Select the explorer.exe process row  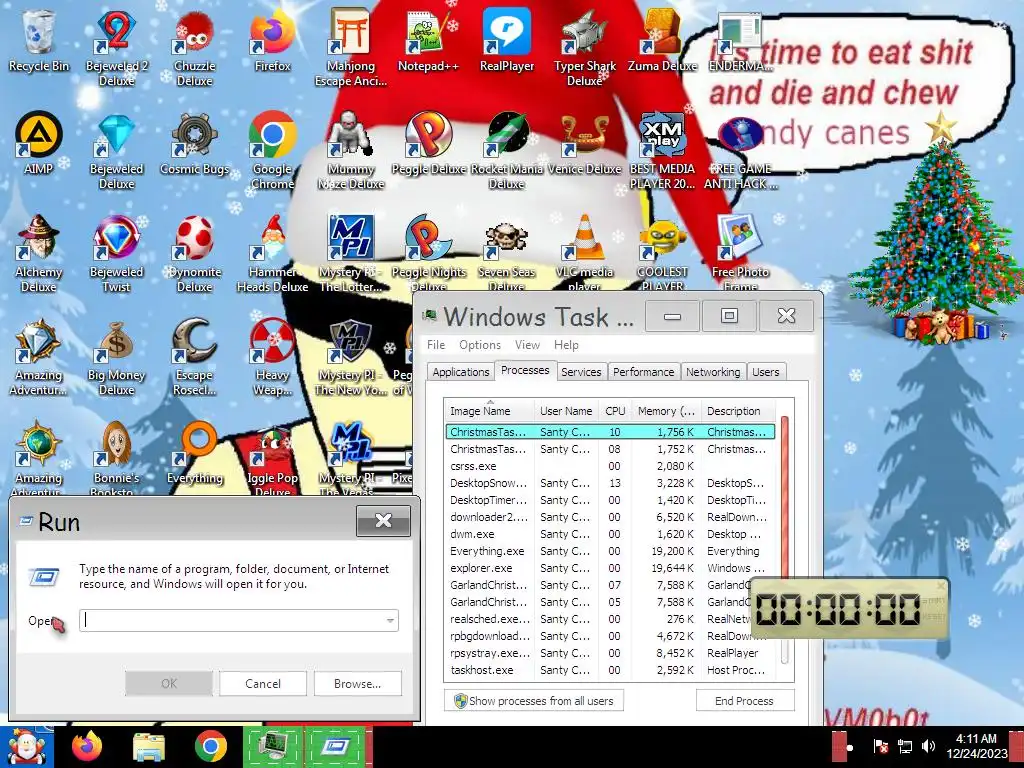[610, 568]
